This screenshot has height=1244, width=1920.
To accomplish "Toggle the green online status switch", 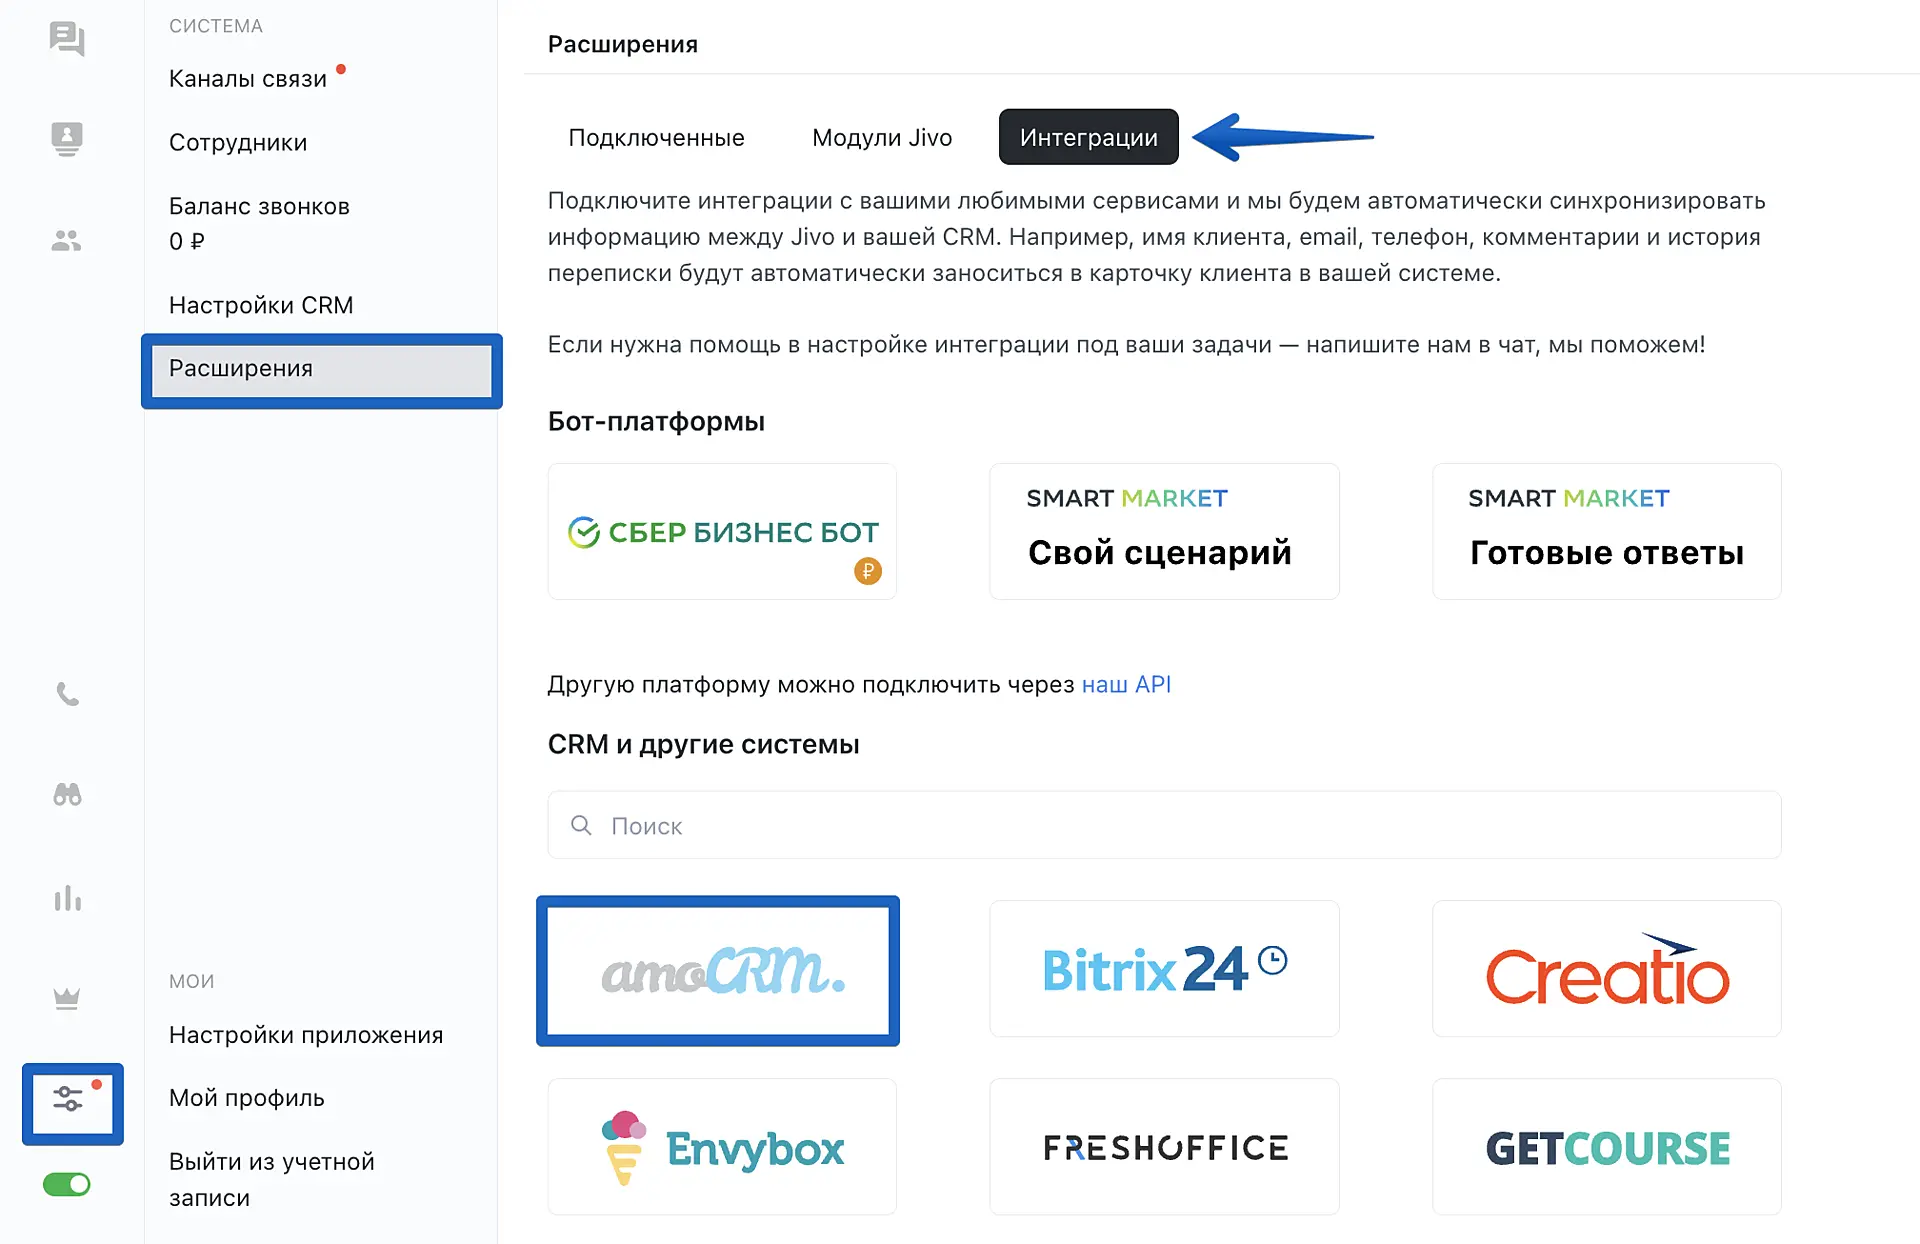I will 67,1185.
